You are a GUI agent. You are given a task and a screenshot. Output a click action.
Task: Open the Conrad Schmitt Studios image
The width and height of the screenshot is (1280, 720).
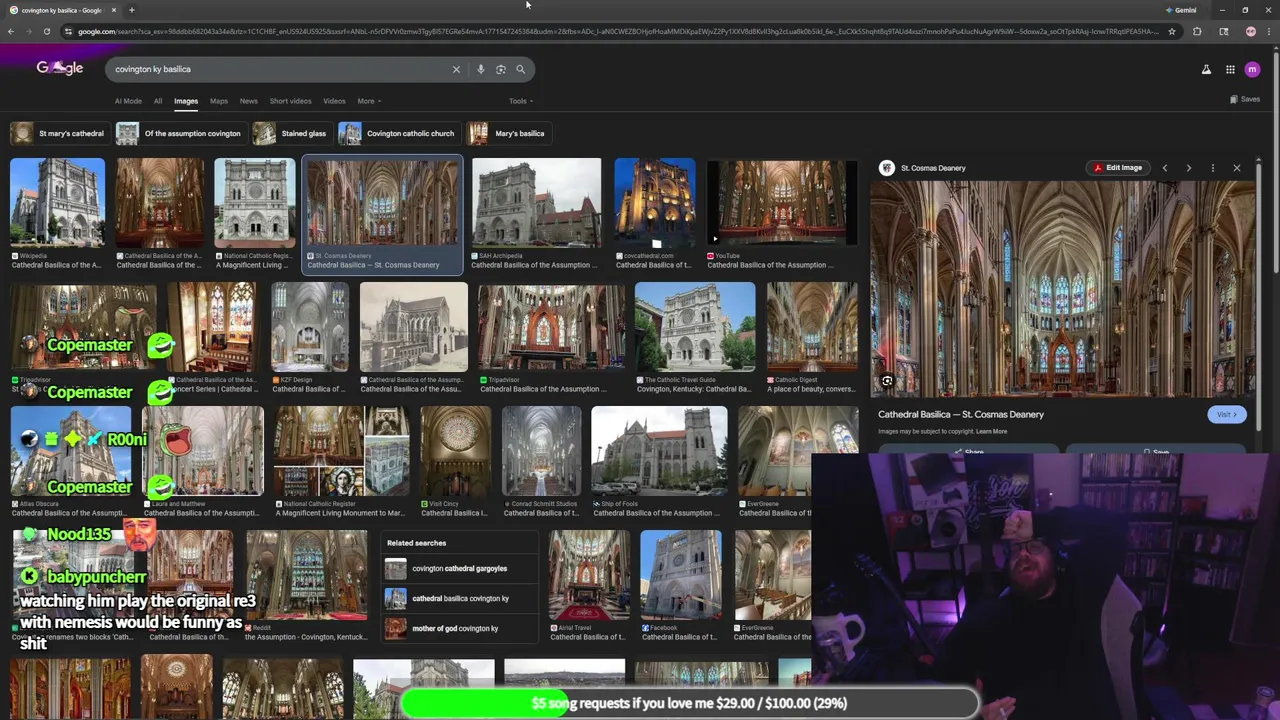pyautogui.click(x=541, y=451)
